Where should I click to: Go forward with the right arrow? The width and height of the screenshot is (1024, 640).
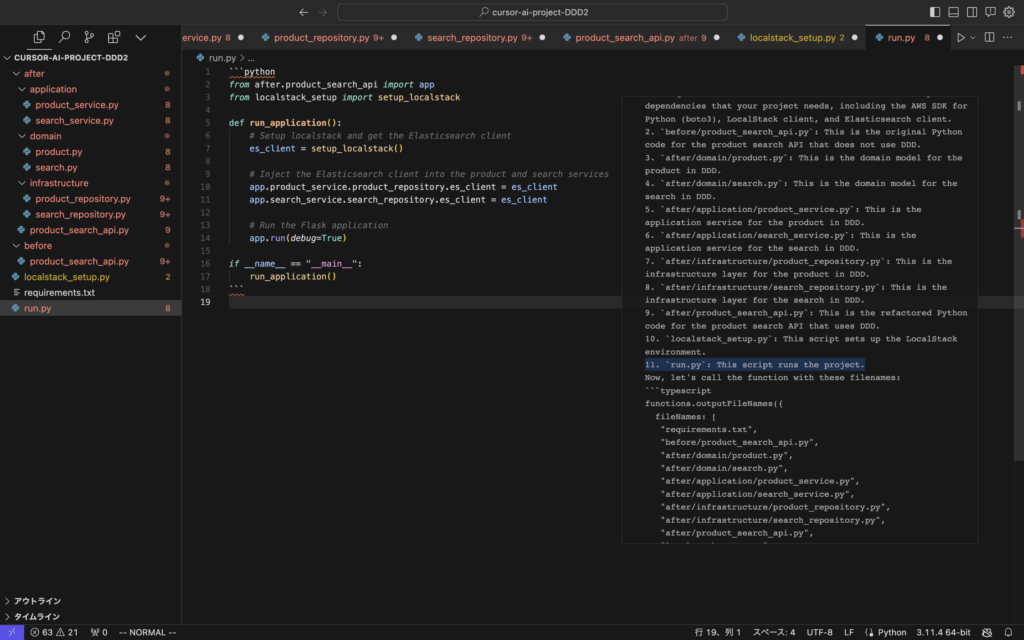[x=323, y=12]
